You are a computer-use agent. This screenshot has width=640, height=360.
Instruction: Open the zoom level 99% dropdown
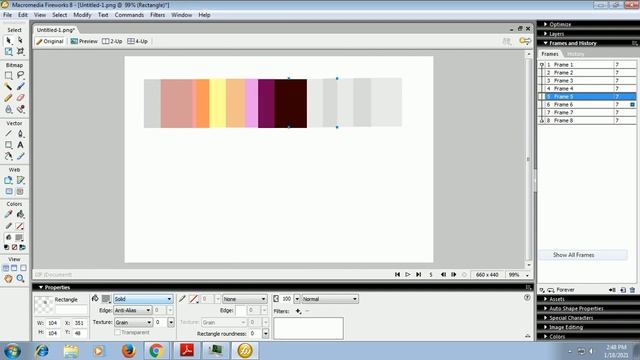point(527,275)
